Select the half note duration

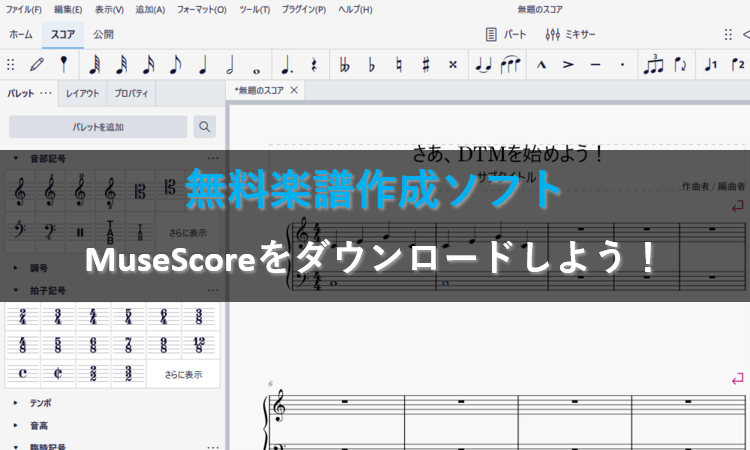[x=230, y=65]
